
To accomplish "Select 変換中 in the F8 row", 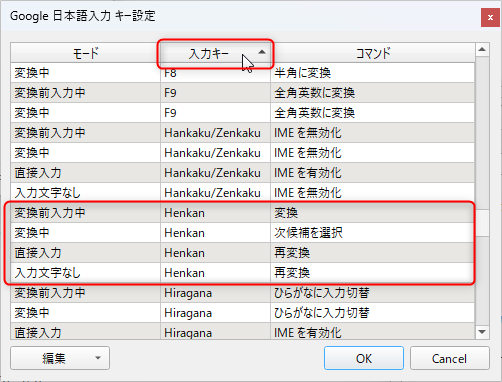I will 86,73.
